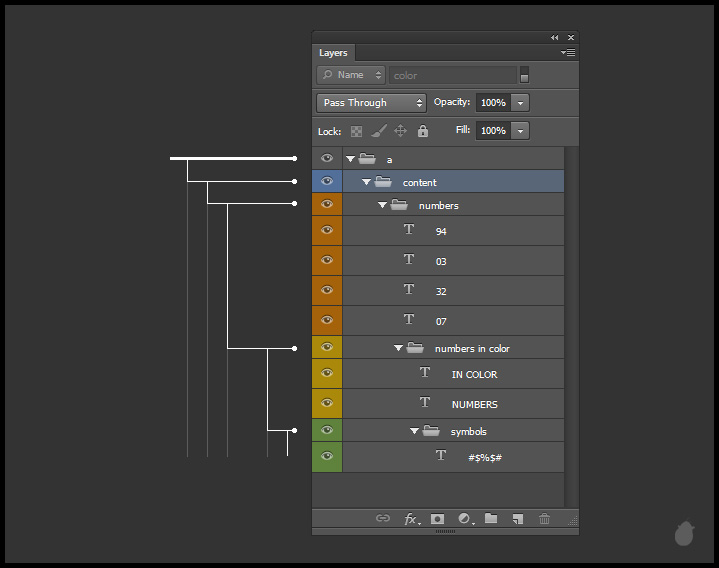Hide the 'content' group visibility eye

(x=327, y=181)
